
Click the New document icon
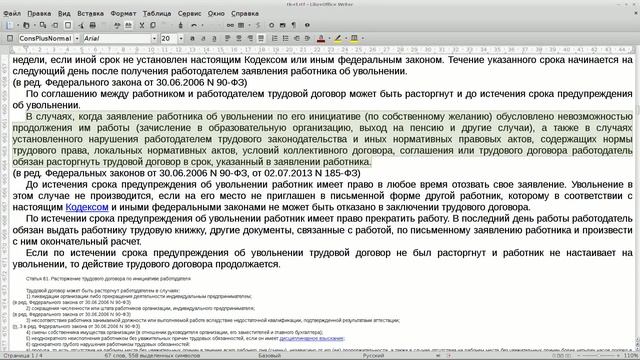click(9, 25)
